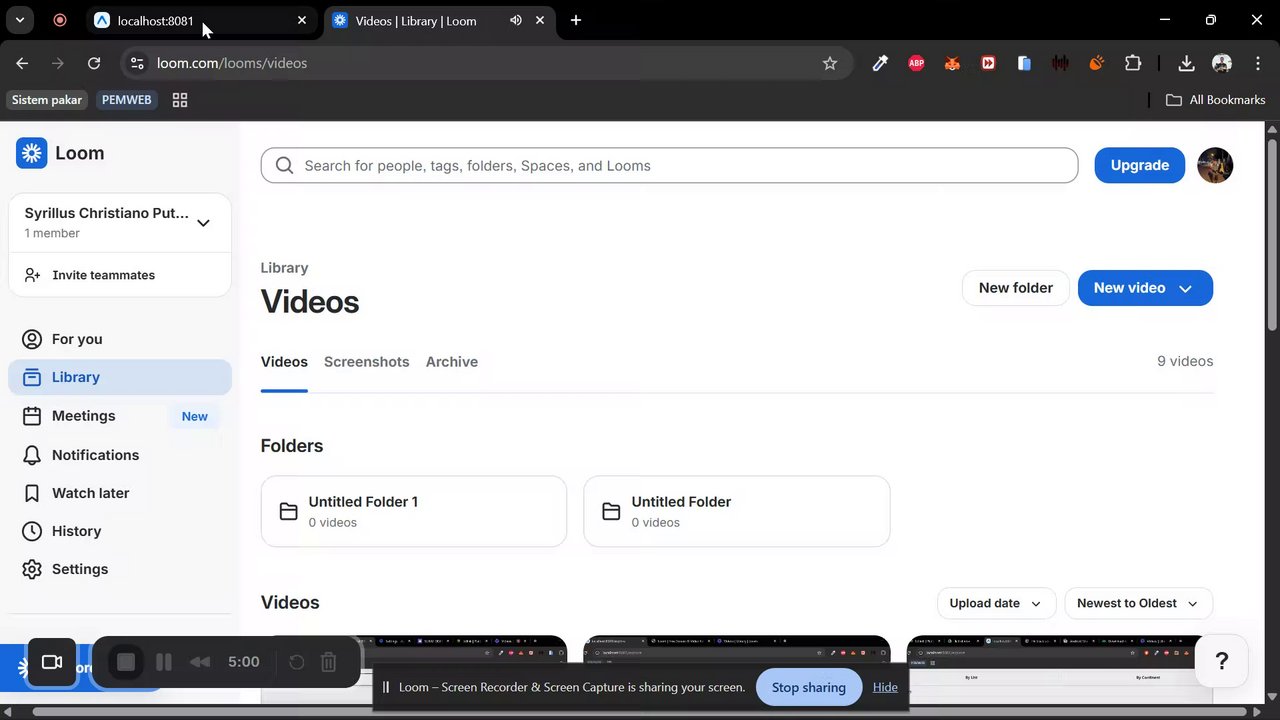Click the camera icon on recorder control

[x=52, y=662]
